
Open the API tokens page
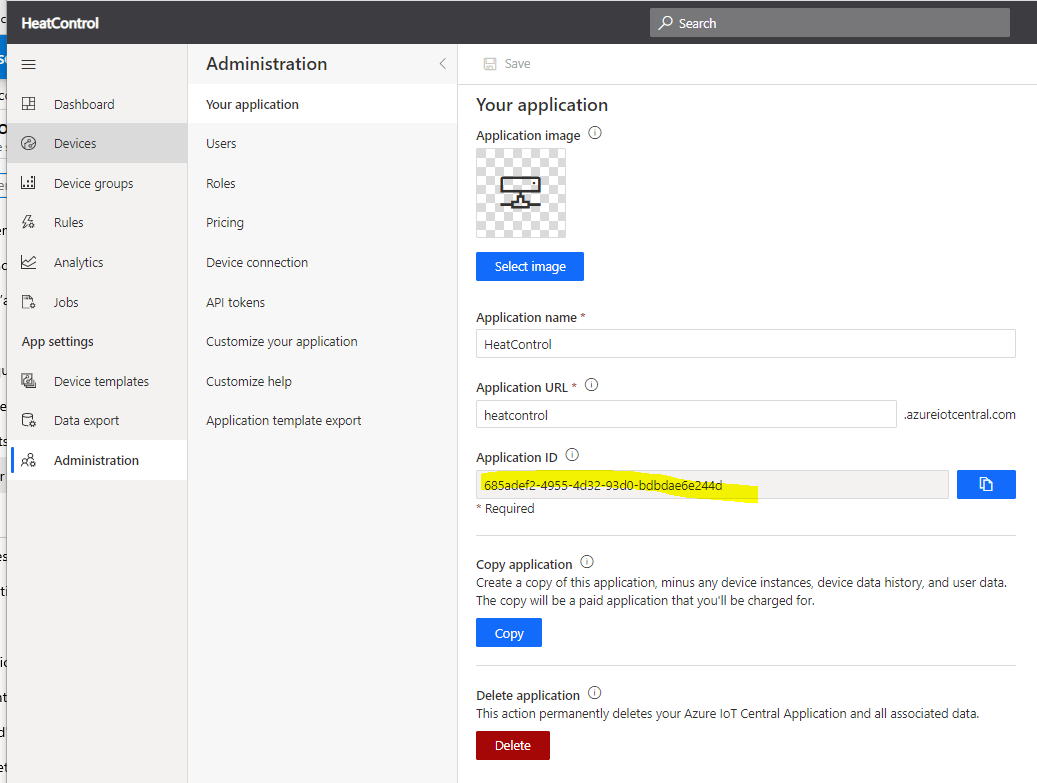pos(323,302)
